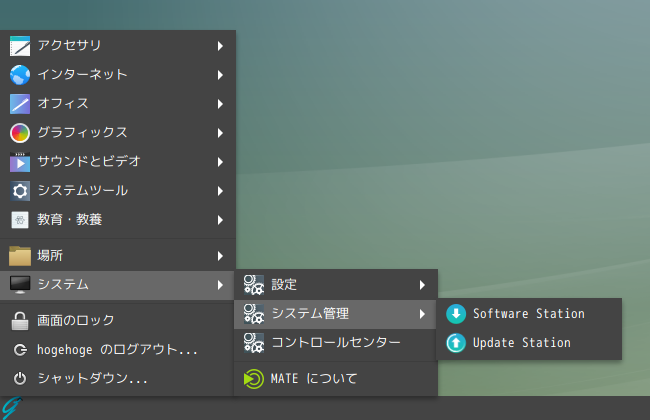Launch Update Station
The height and width of the screenshot is (420, 650).
click(x=529, y=343)
